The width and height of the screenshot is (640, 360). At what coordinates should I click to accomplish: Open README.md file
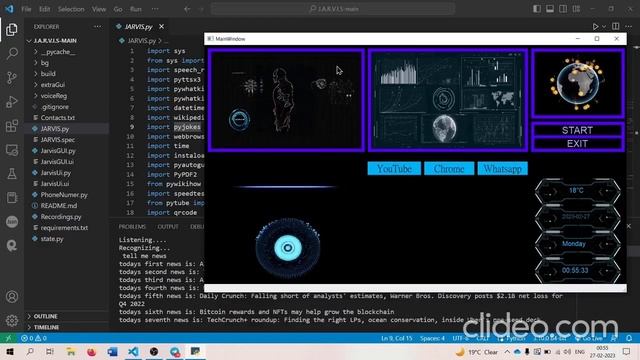[59, 206]
